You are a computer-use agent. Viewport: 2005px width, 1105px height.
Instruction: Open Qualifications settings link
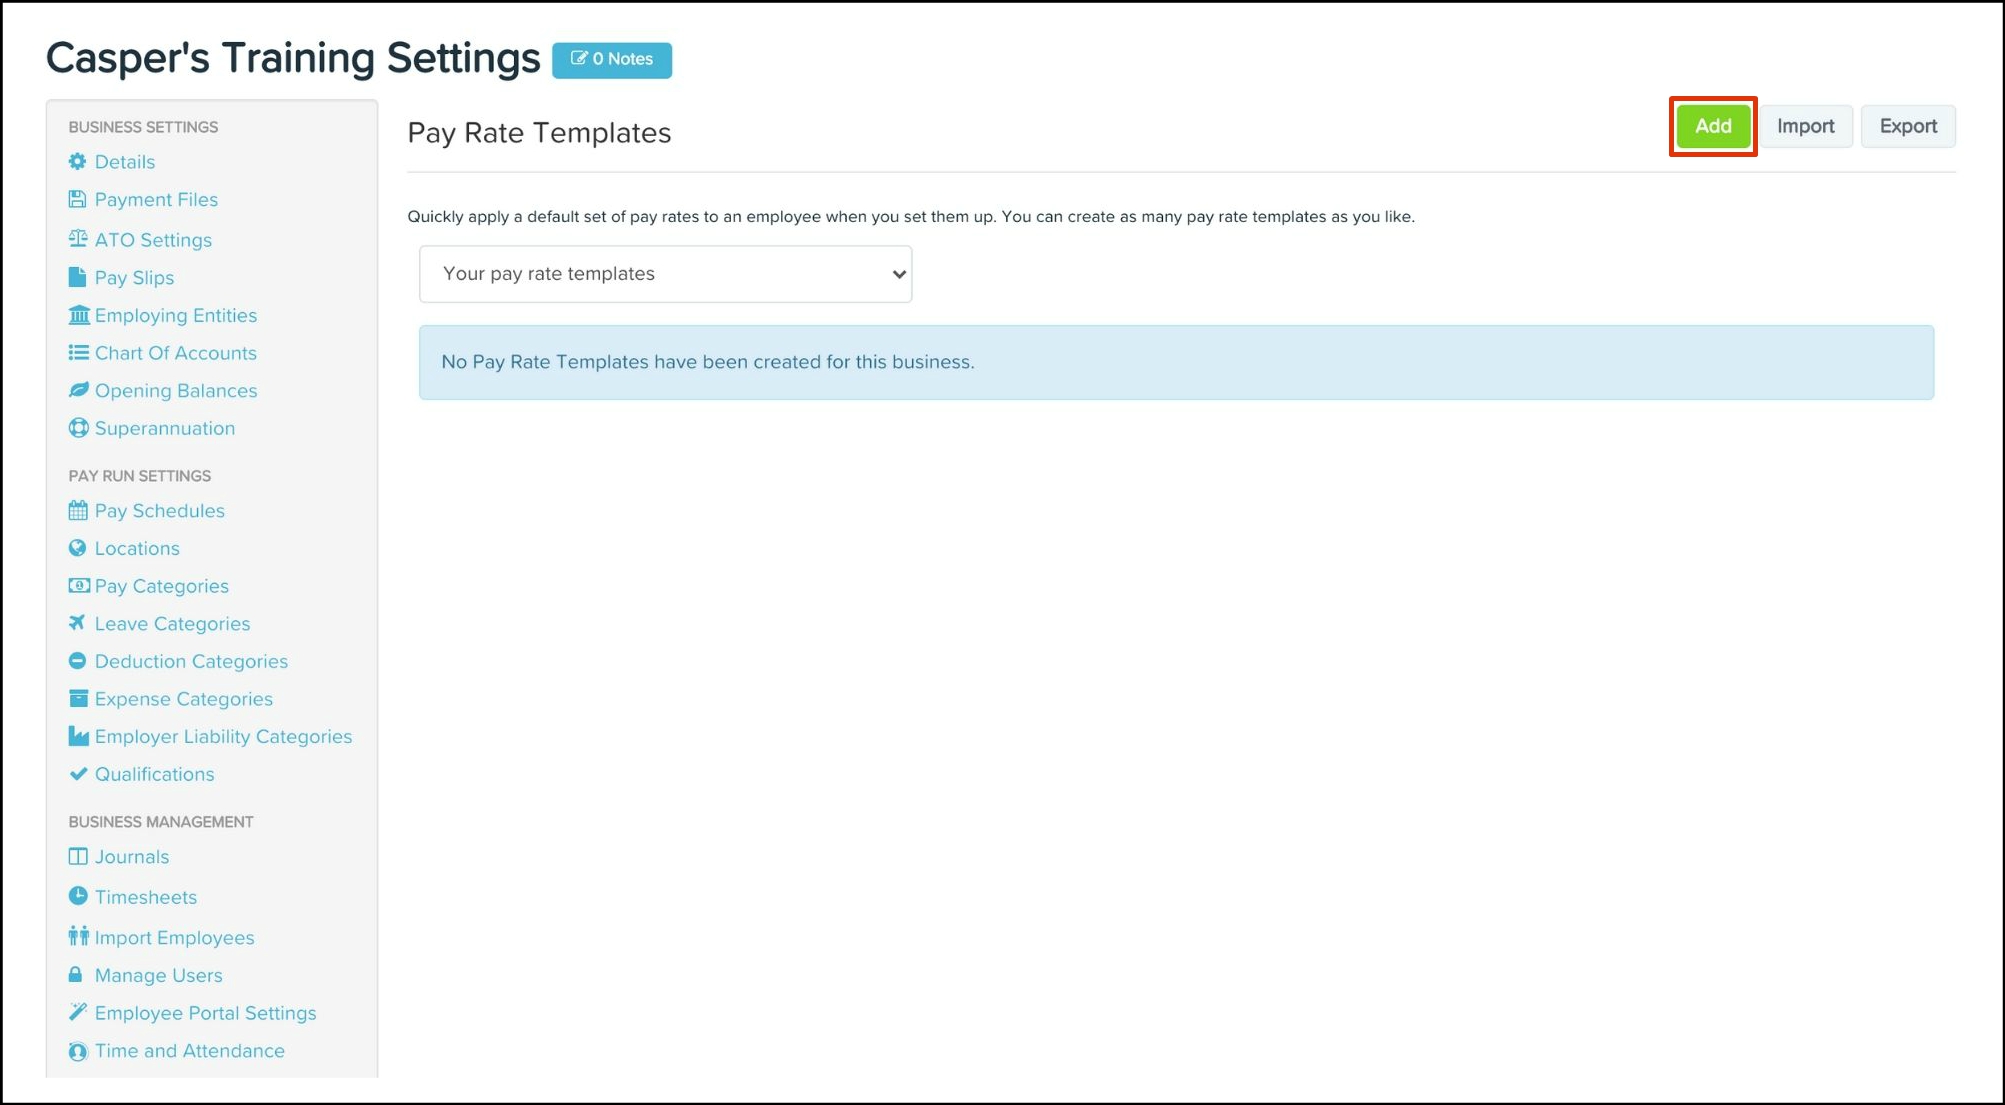(154, 774)
